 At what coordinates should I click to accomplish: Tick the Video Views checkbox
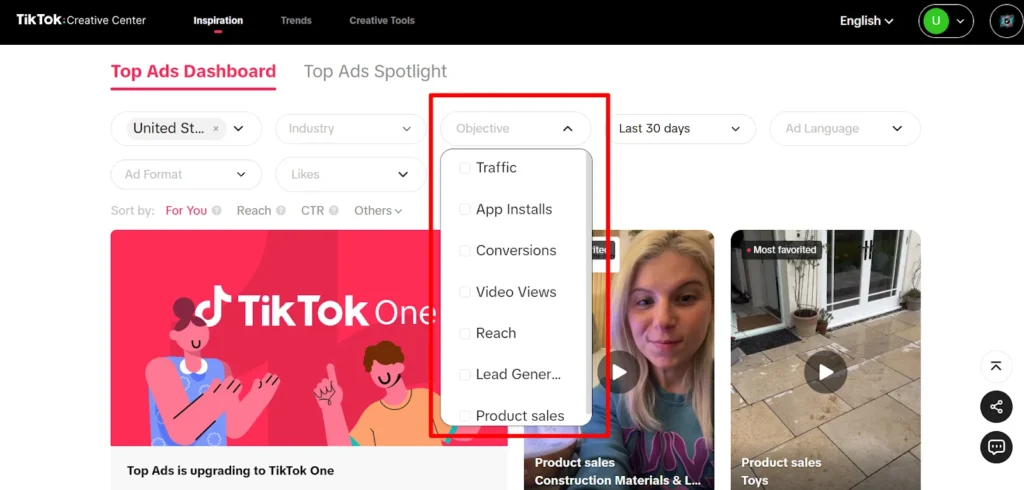pyautogui.click(x=465, y=292)
